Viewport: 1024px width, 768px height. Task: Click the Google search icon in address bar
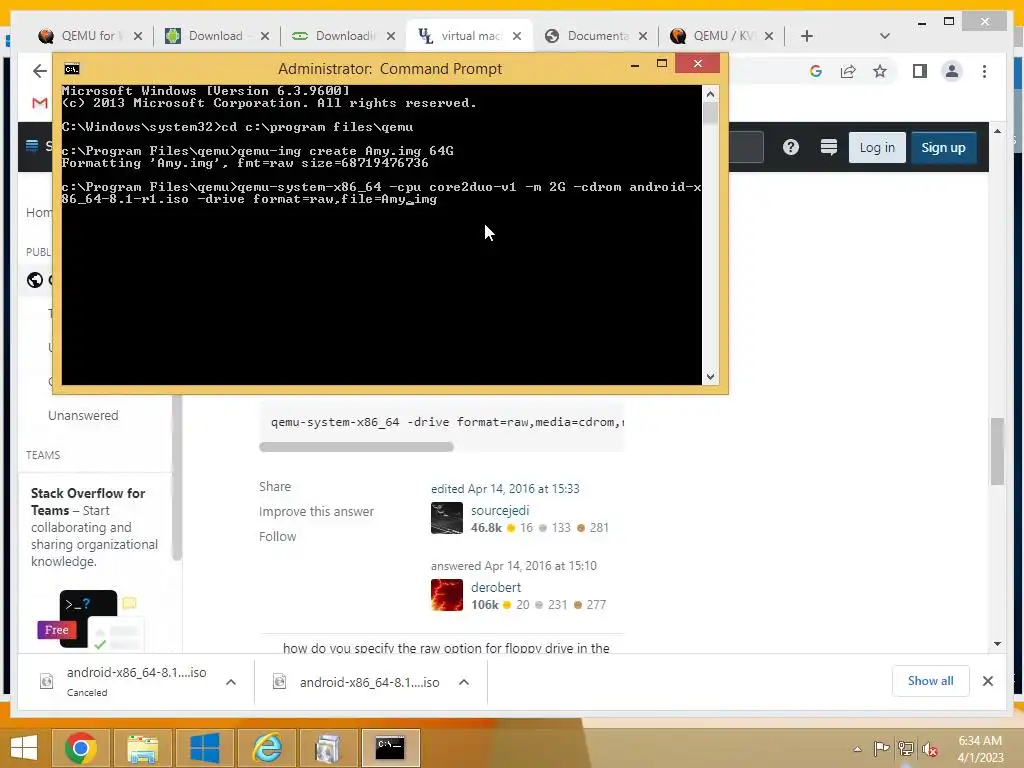pos(816,71)
